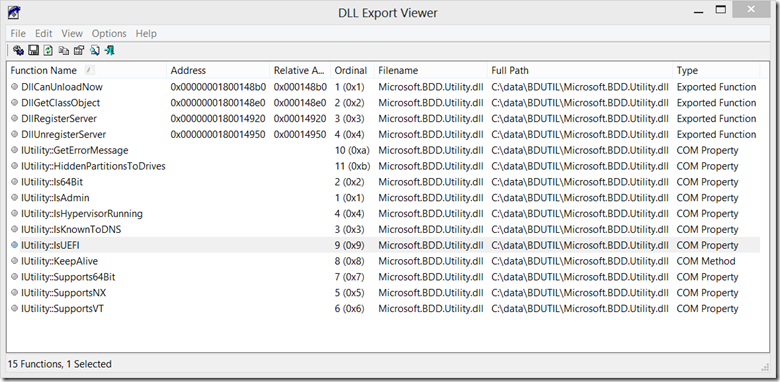Image resolution: width=780 pixels, height=382 pixels.
Task: Click bullet icon beside IUtility::Supports64Bit
Action: pos(14,277)
